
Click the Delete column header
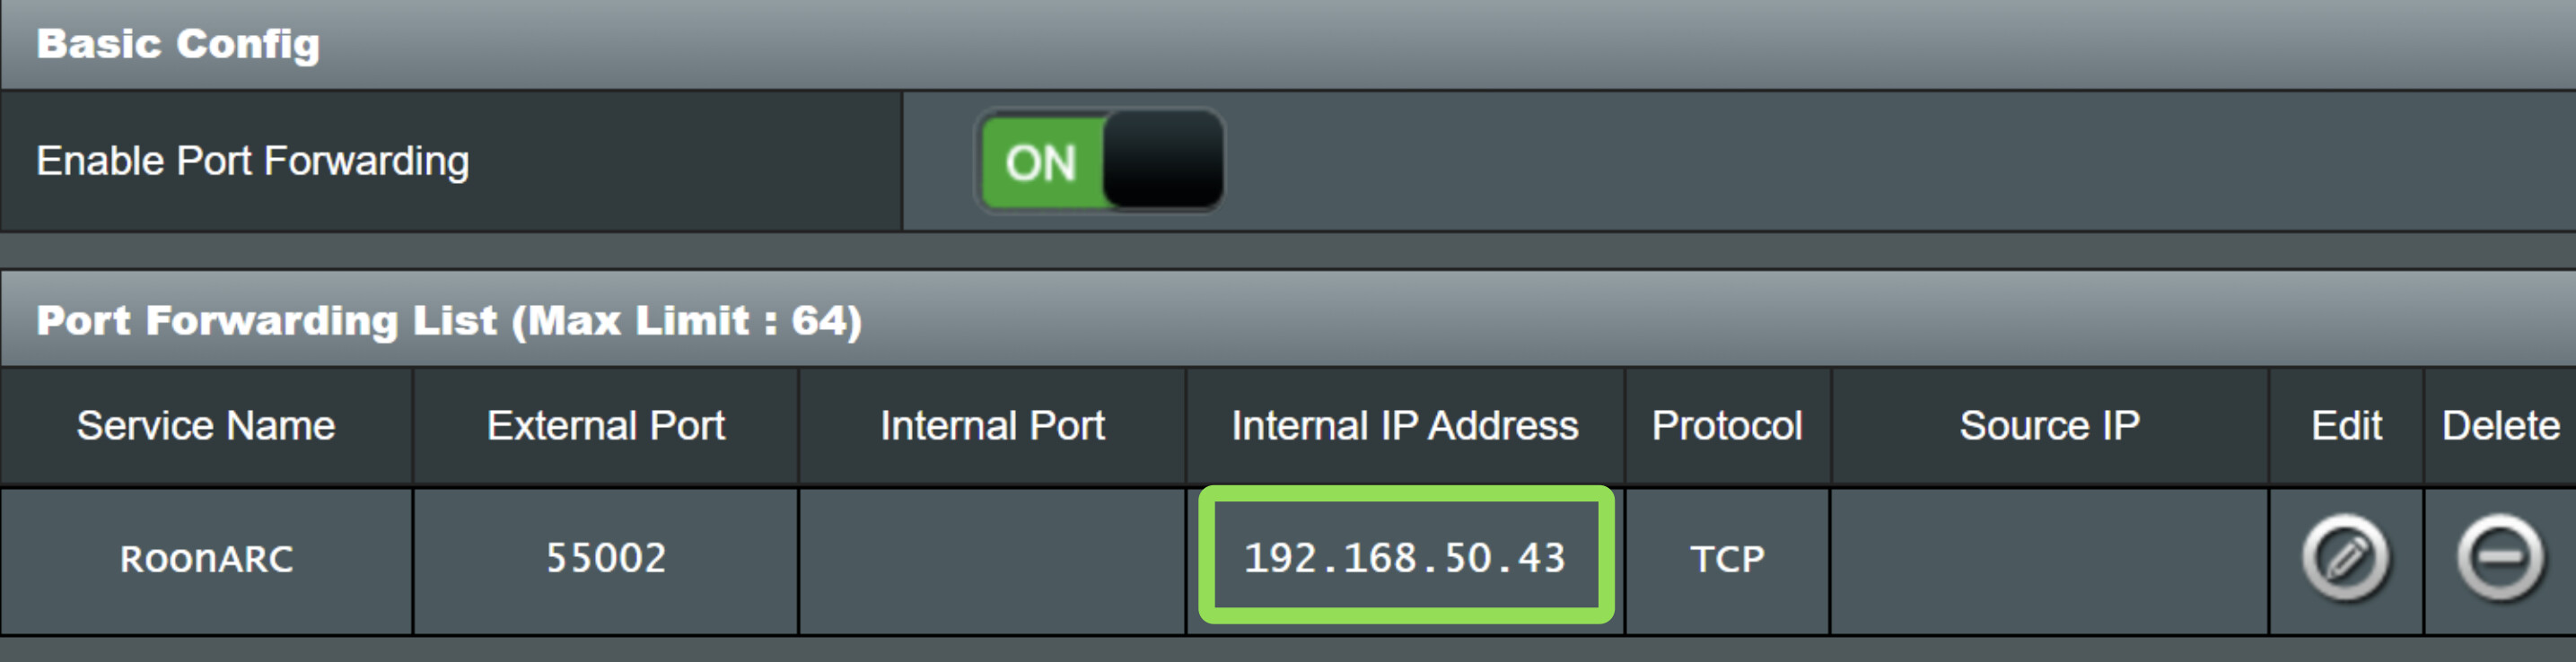pos(2500,426)
